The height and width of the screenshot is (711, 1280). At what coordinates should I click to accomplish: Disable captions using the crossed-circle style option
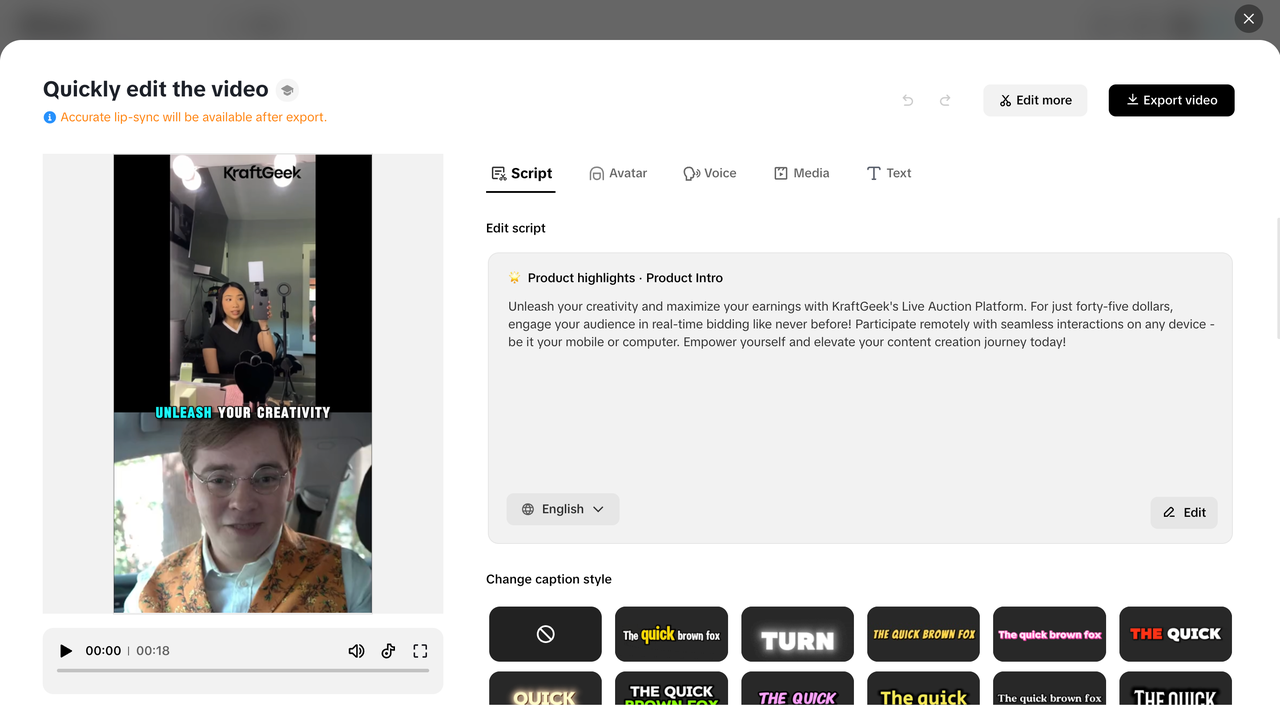pyautogui.click(x=545, y=634)
